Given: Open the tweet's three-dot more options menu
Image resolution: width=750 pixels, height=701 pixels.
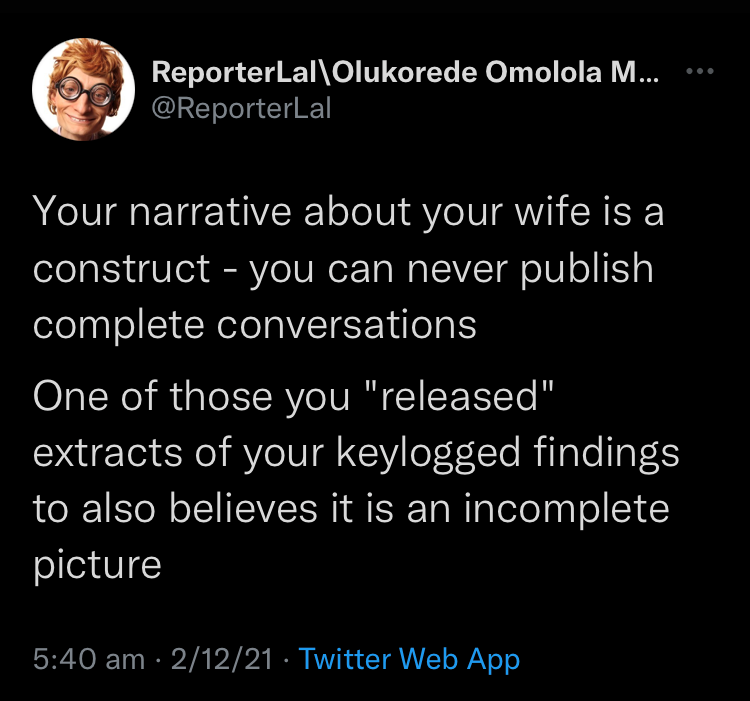Looking at the screenshot, I should click(699, 73).
